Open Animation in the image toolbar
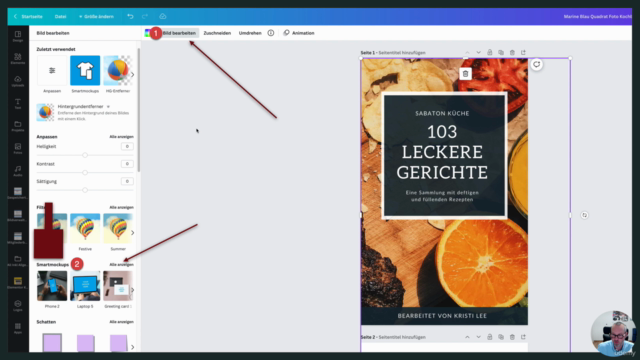 tap(299, 33)
